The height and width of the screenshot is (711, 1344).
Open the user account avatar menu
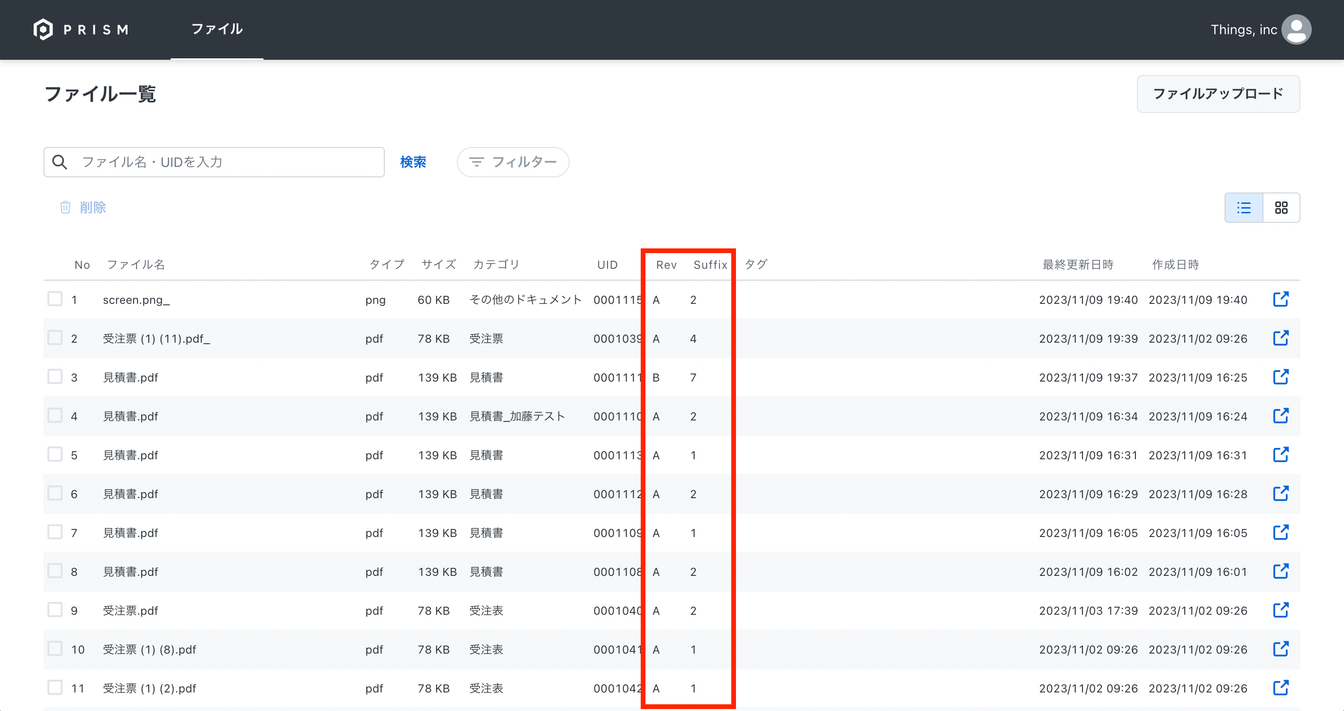coord(1296,30)
